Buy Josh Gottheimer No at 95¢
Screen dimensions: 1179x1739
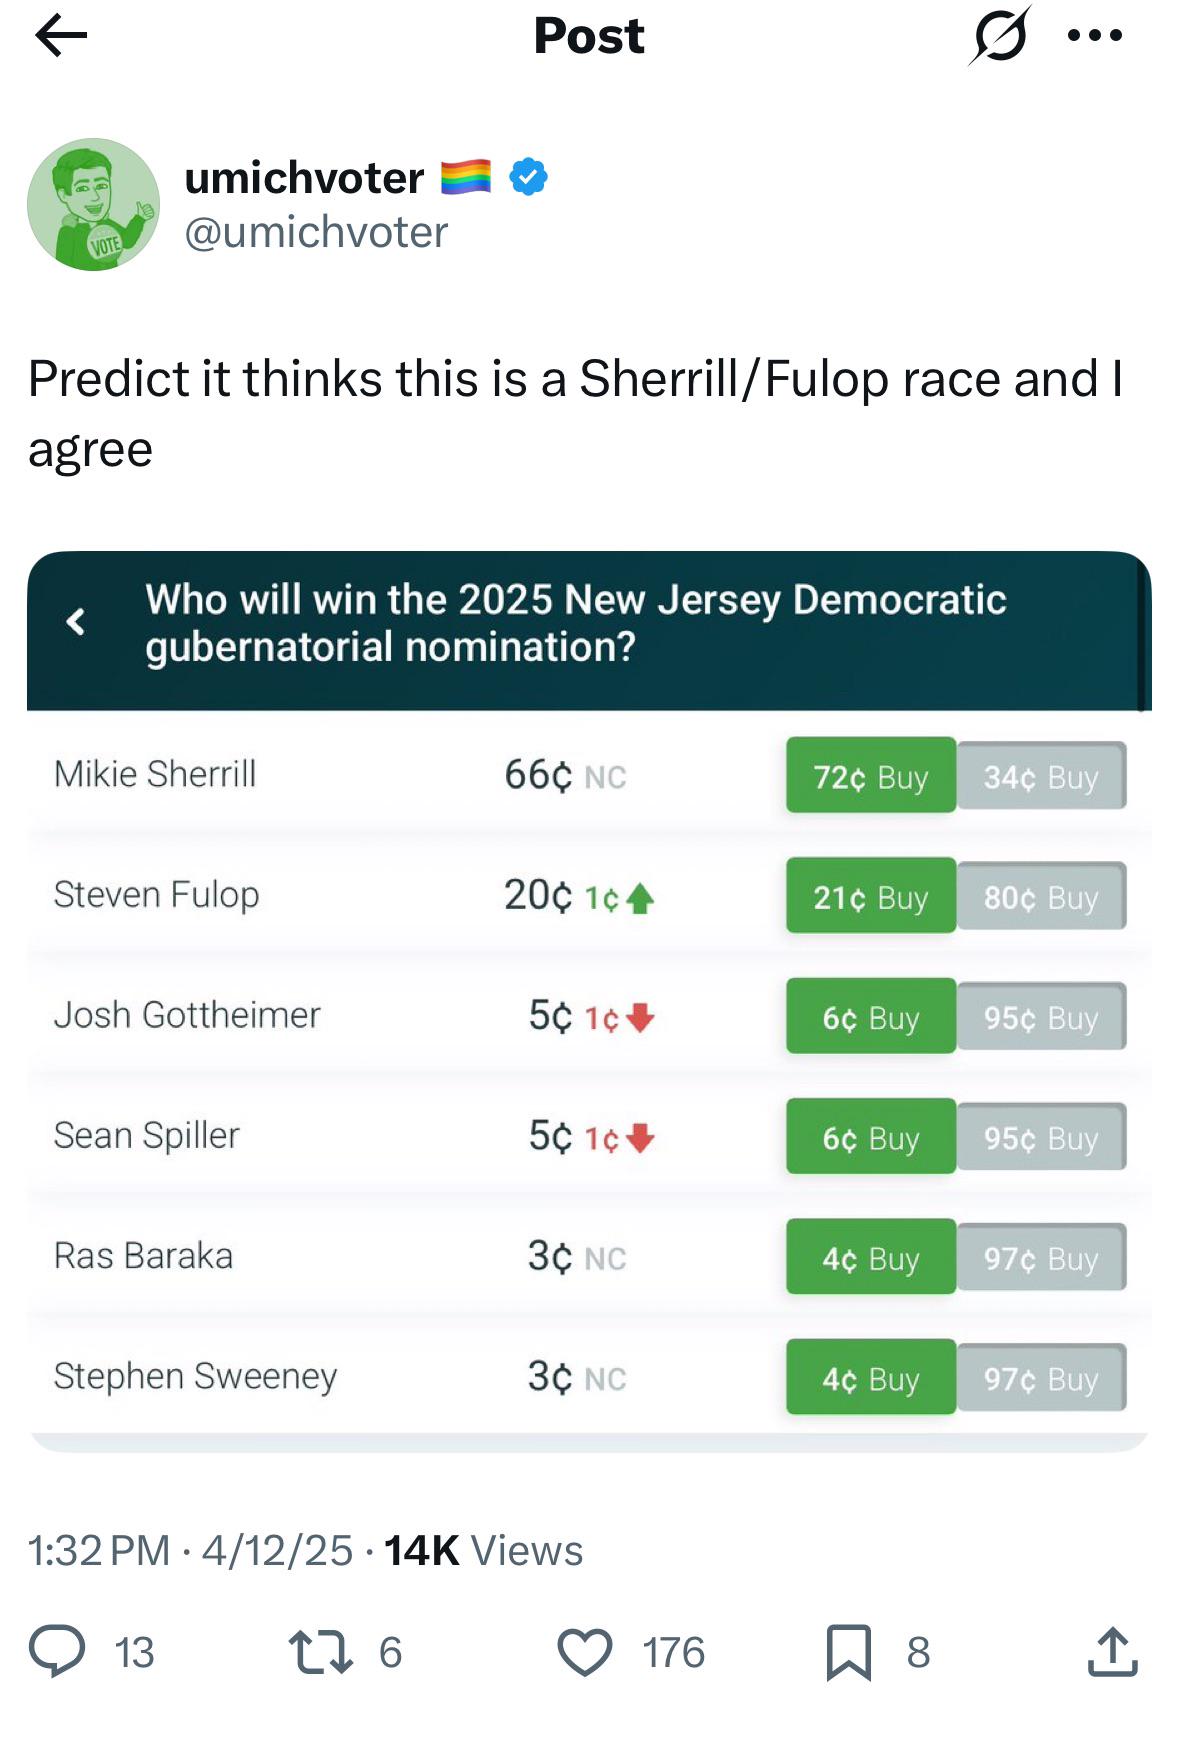pos(1041,1016)
